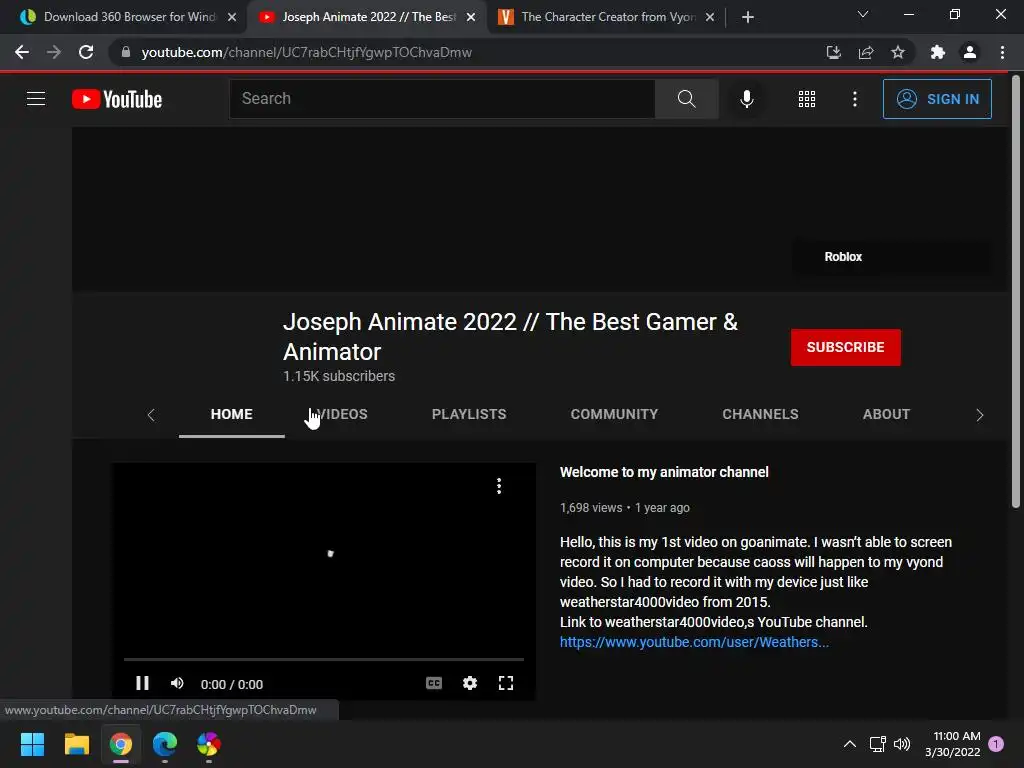The height and width of the screenshot is (768, 1024).
Task: Open the Playlists tab
Action: 469,414
